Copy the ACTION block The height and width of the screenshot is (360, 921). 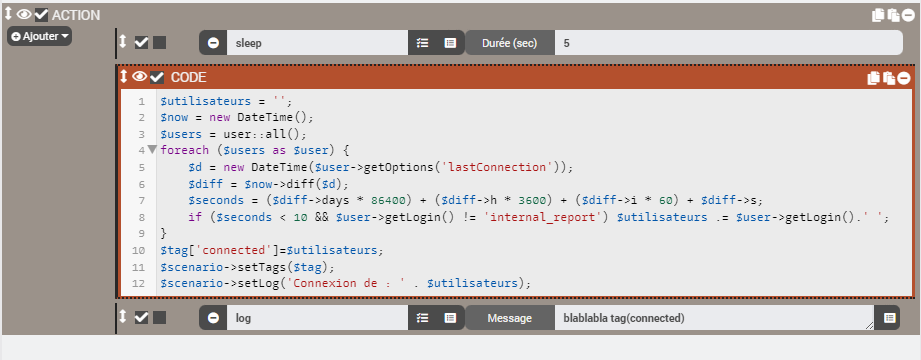pyautogui.click(x=878, y=15)
